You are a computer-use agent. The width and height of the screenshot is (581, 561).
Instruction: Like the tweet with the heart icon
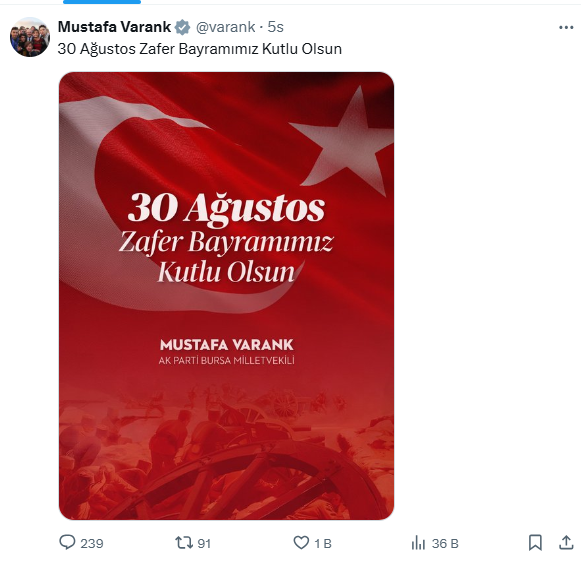[x=301, y=543]
